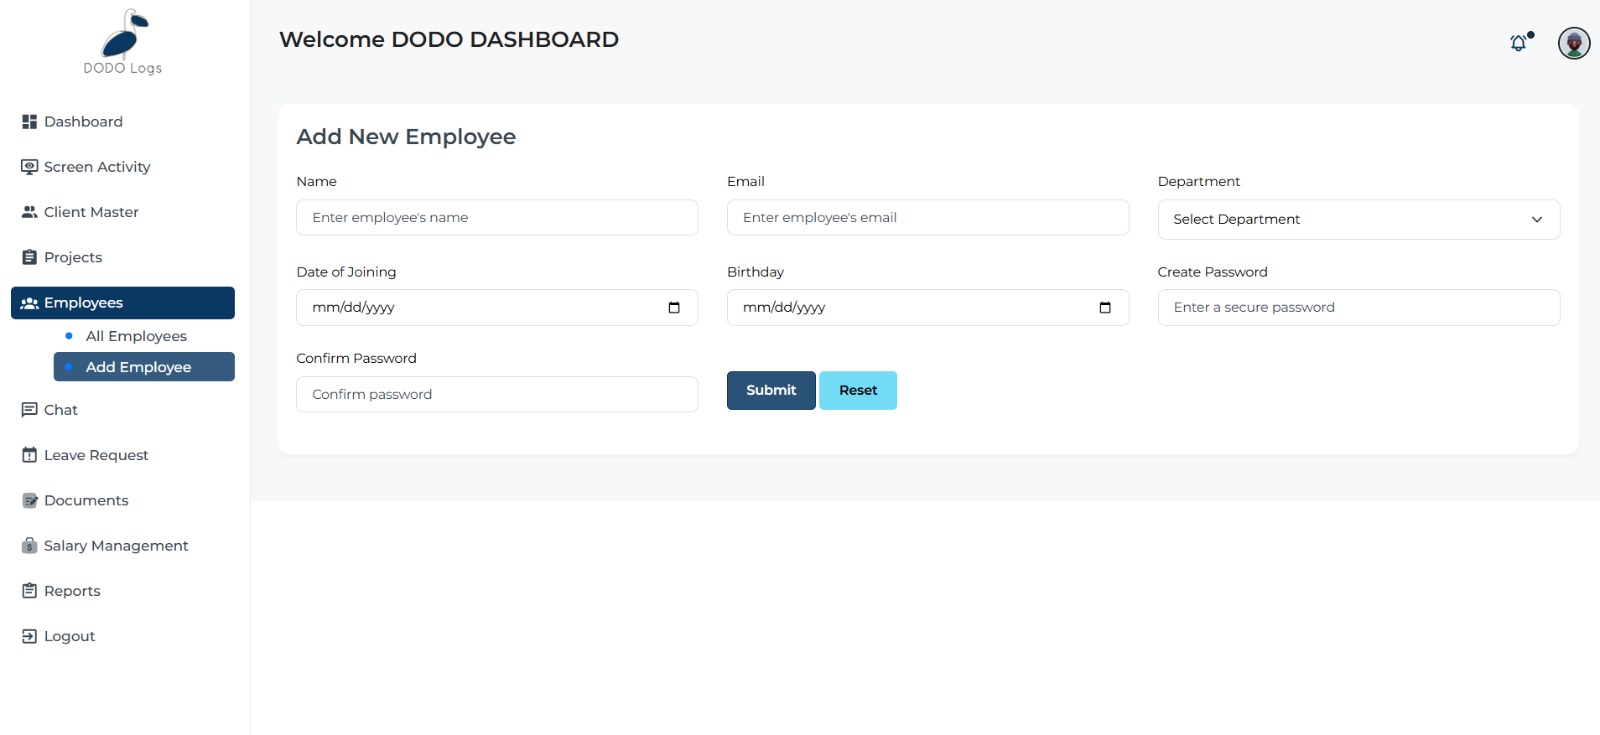
Task: Click the notification bell icon
Action: (x=1518, y=43)
